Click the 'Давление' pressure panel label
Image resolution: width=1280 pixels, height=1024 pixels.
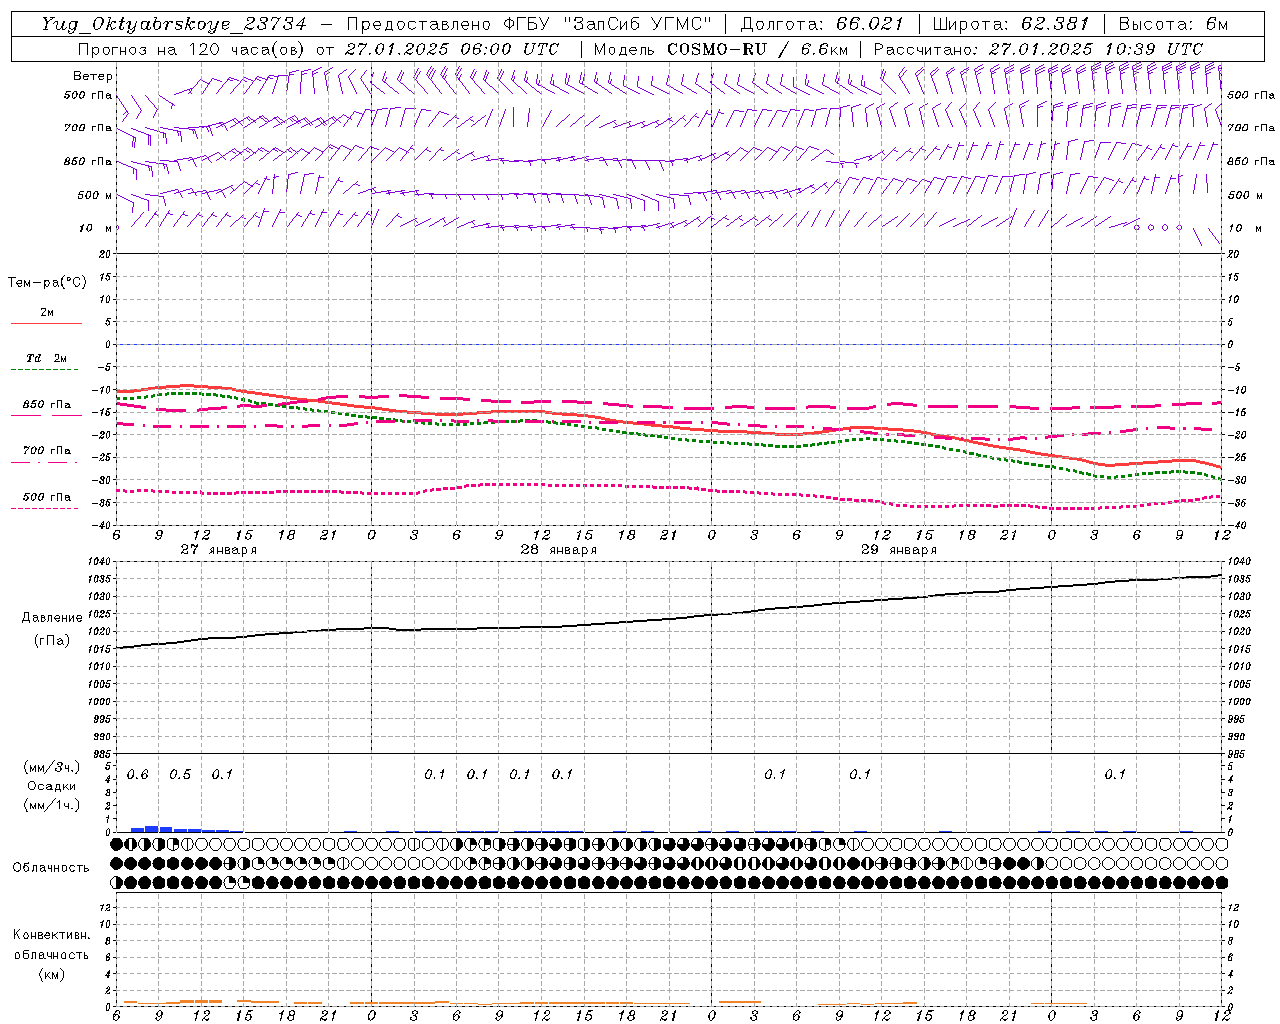[52, 618]
